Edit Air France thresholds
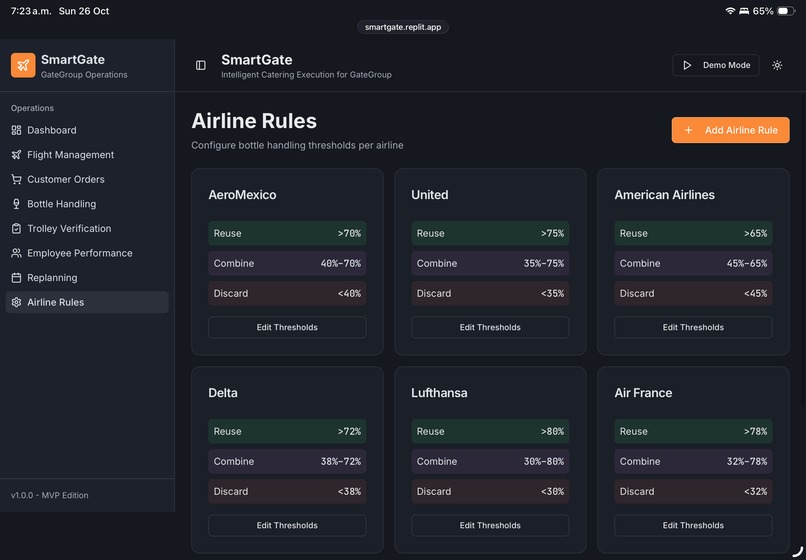Screen dimensions: 806x560 693,526
